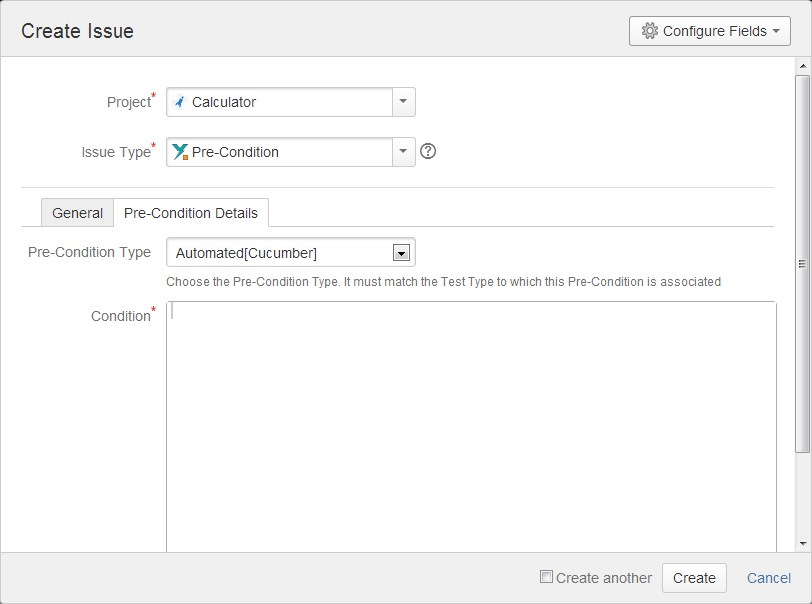Expand the Issue Type dropdown arrow
Viewport: 812px width, 604px height.
[x=403, y=152]
